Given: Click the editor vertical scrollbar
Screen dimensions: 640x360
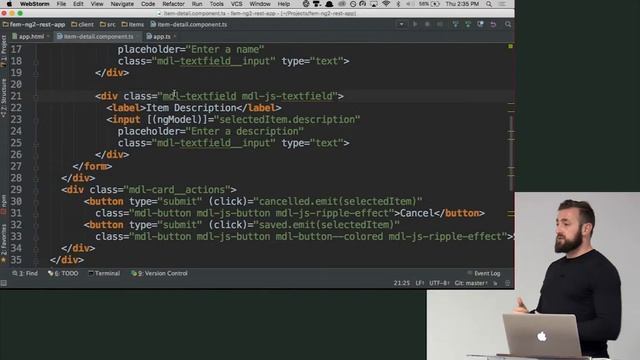Looking at the screenshot, I should pyautogui.click(x=511, y=153).
